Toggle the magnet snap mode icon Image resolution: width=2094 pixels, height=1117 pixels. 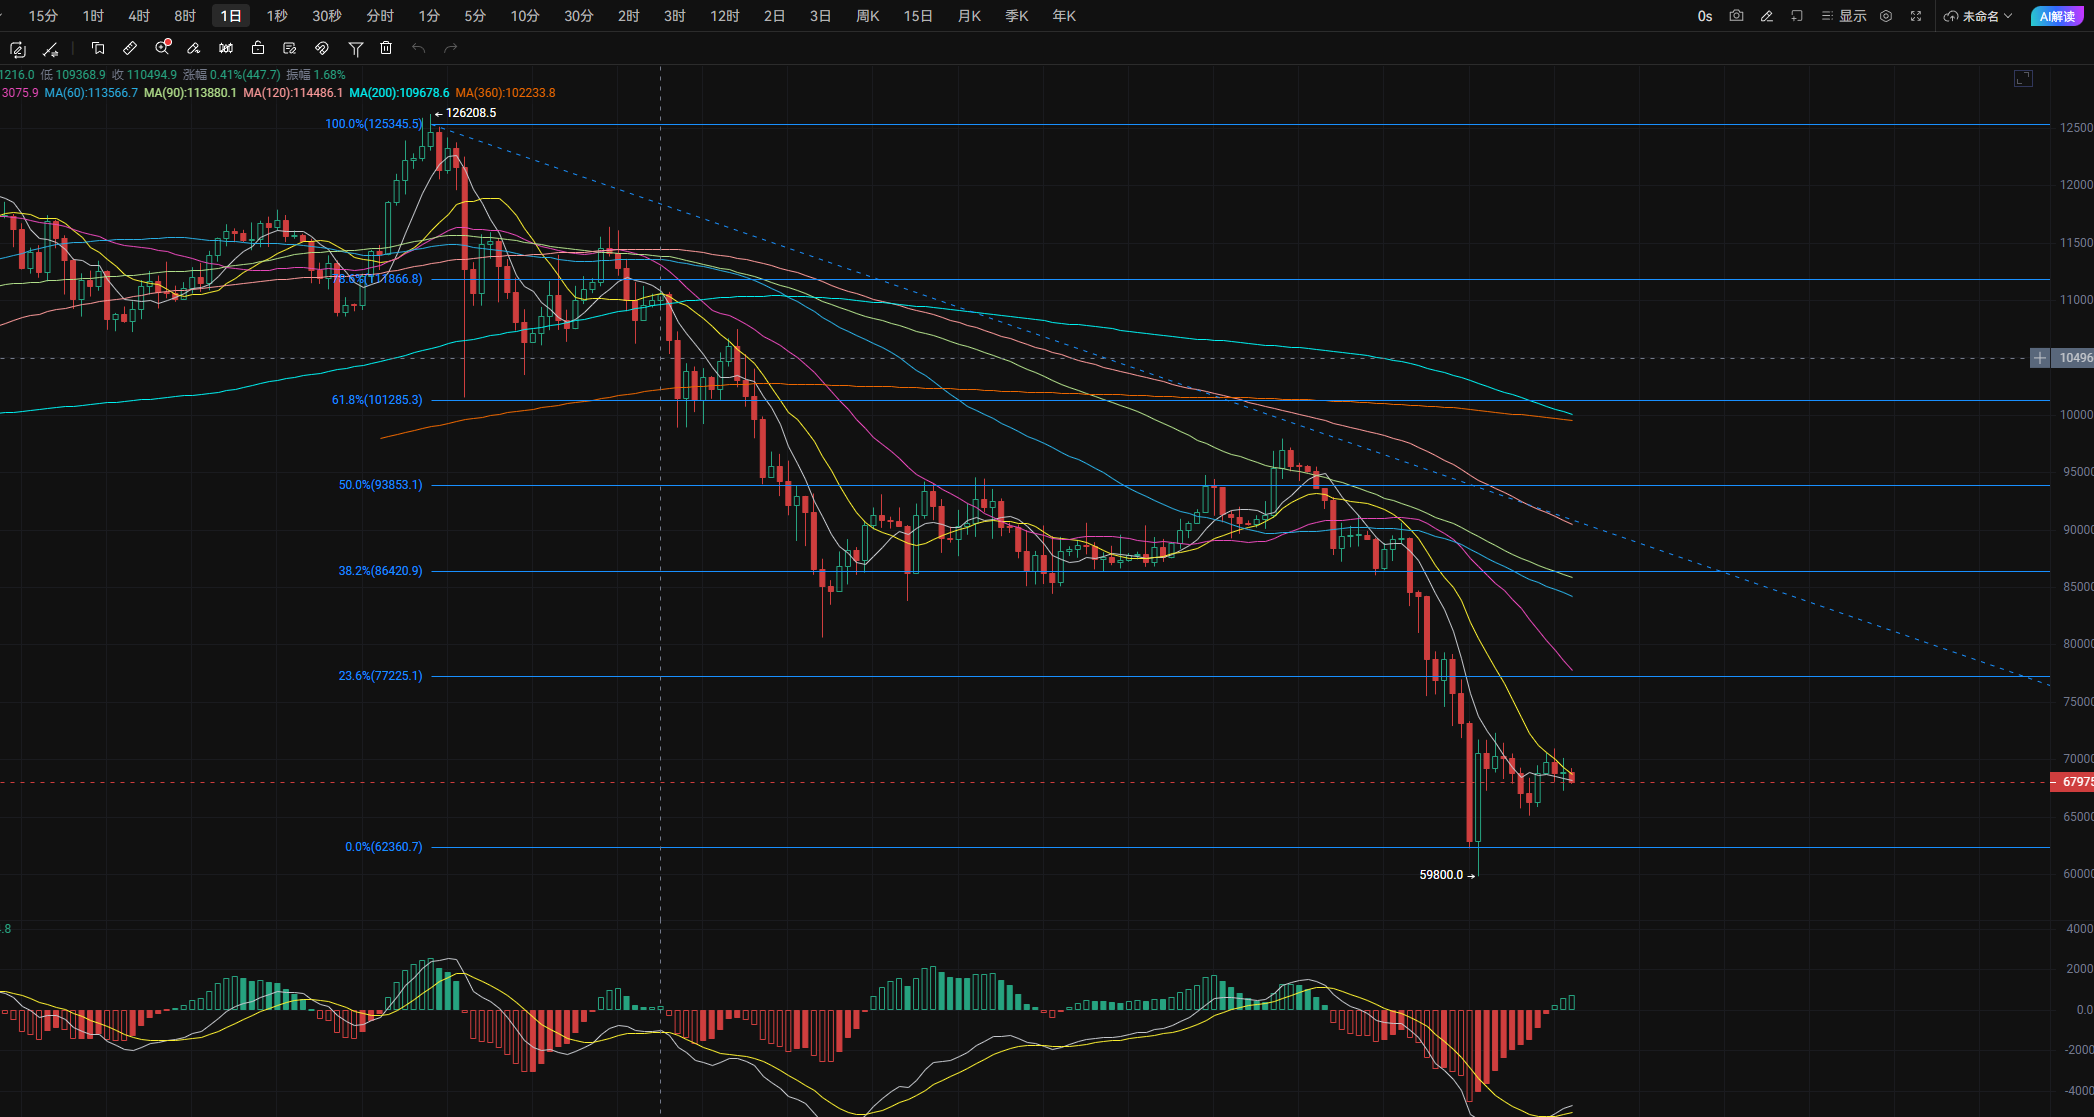322,48
